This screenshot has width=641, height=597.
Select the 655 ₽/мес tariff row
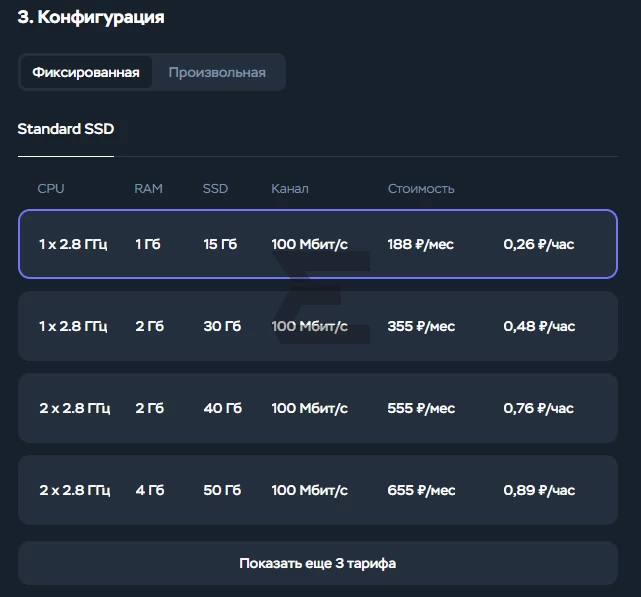coord(318,490)
